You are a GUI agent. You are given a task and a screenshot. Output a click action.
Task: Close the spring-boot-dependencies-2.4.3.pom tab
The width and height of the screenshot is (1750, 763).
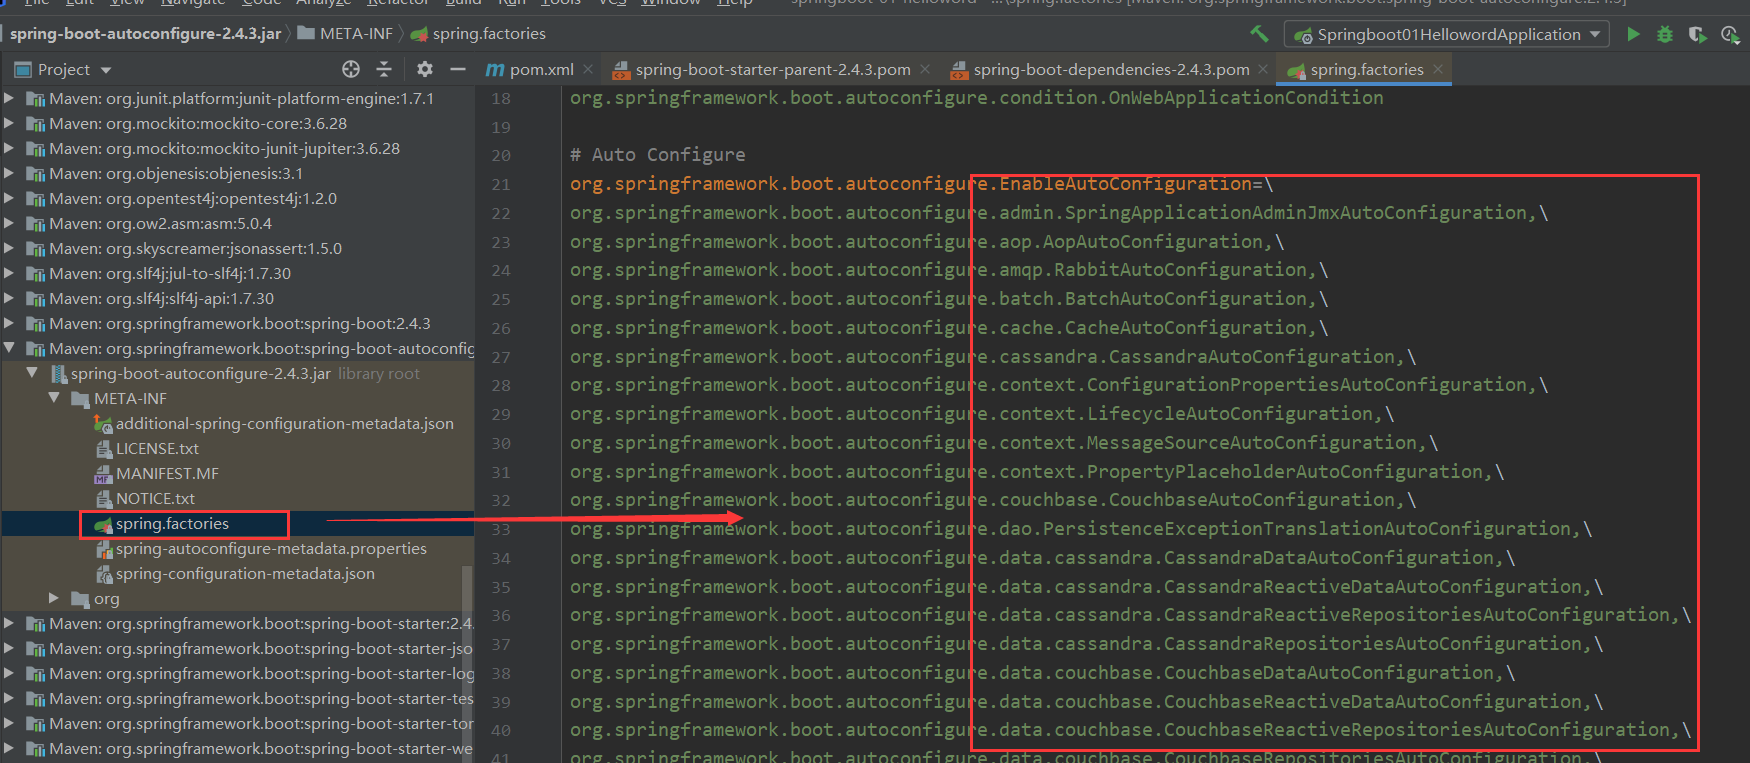coord(1264,69)
